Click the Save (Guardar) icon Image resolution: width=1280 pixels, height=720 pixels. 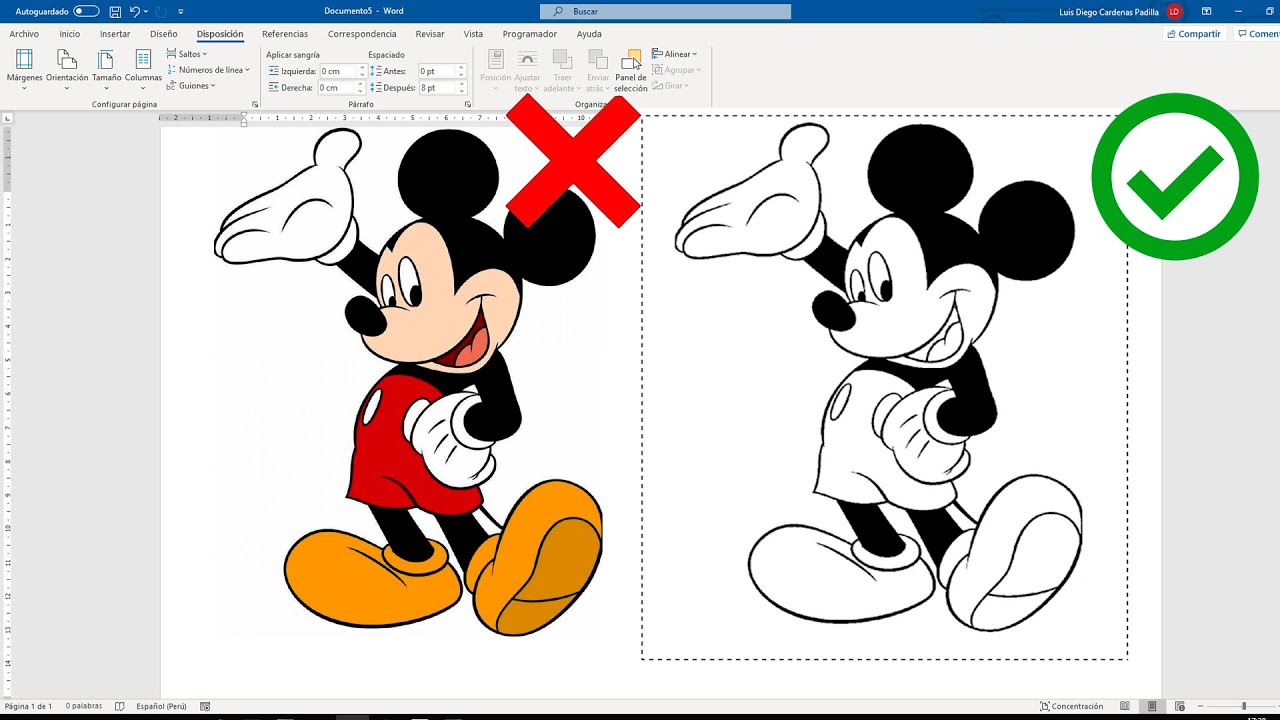click(x=115, y=11)
